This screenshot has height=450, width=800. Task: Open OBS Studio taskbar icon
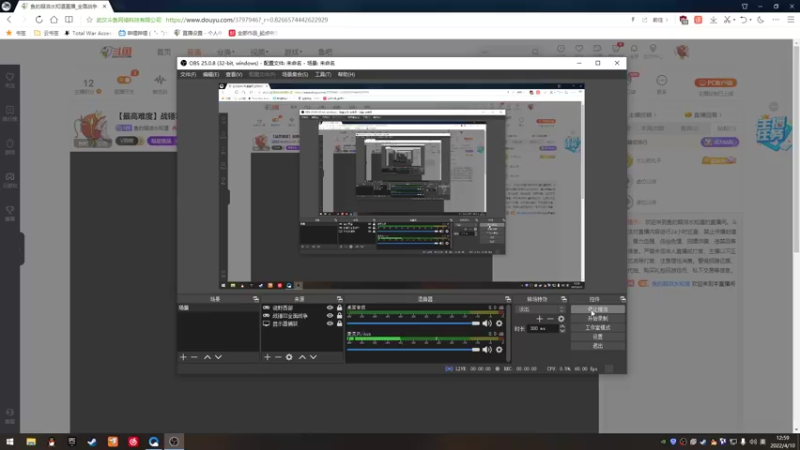pos(174,441)
